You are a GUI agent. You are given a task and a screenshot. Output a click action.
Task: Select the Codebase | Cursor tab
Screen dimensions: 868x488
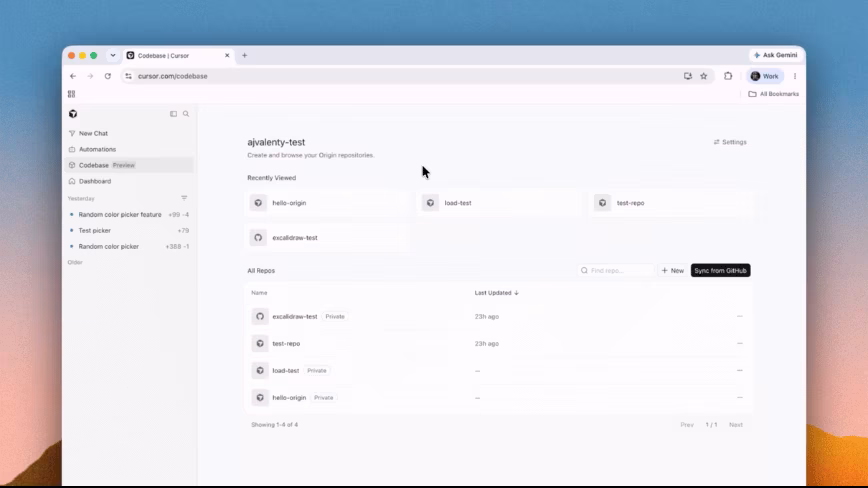[177, 55]
